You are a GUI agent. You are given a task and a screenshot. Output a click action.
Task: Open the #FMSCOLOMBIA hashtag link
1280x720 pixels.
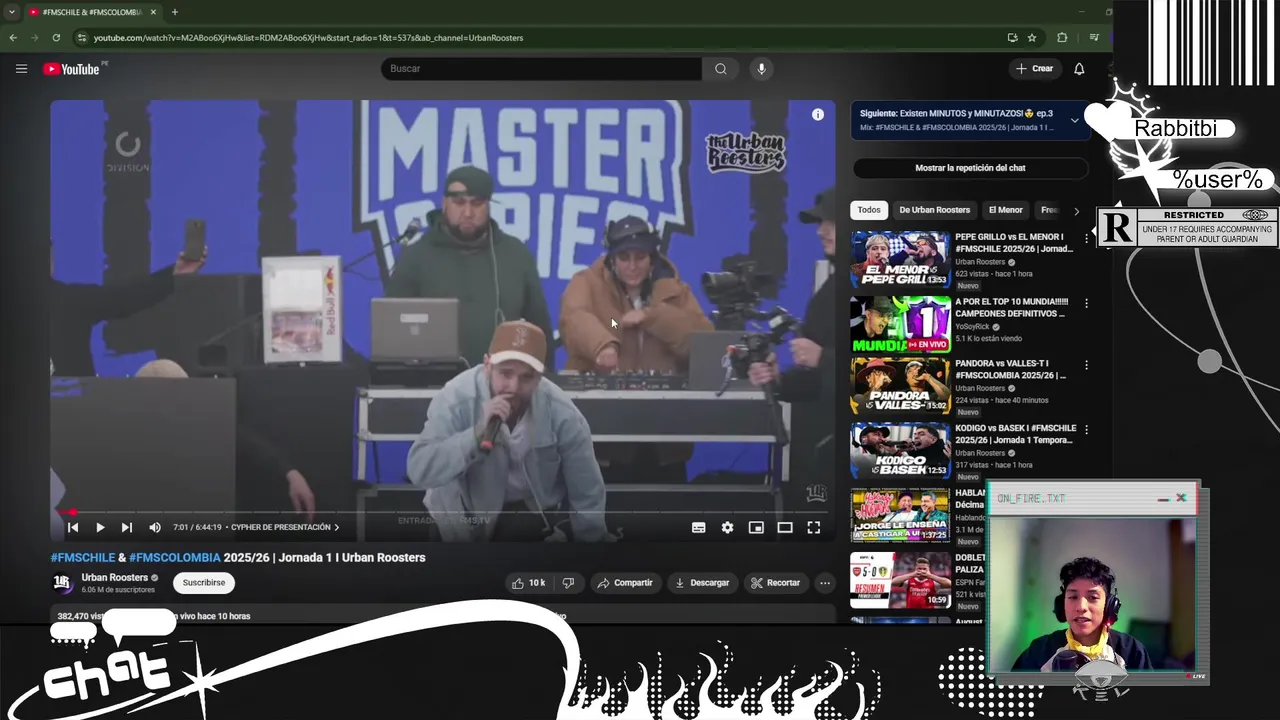click(x=175, y=558)
